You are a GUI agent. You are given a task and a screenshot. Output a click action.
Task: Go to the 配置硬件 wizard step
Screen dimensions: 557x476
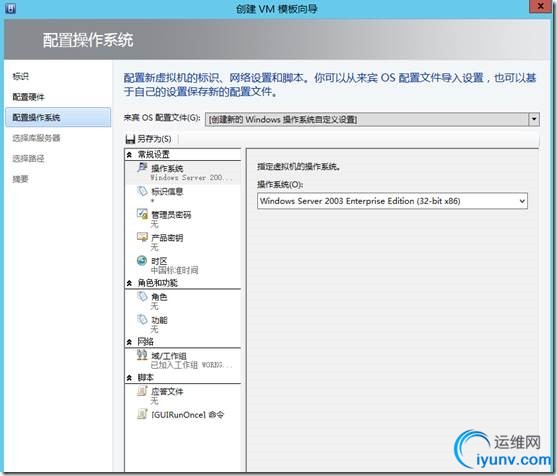pos(28,97)
